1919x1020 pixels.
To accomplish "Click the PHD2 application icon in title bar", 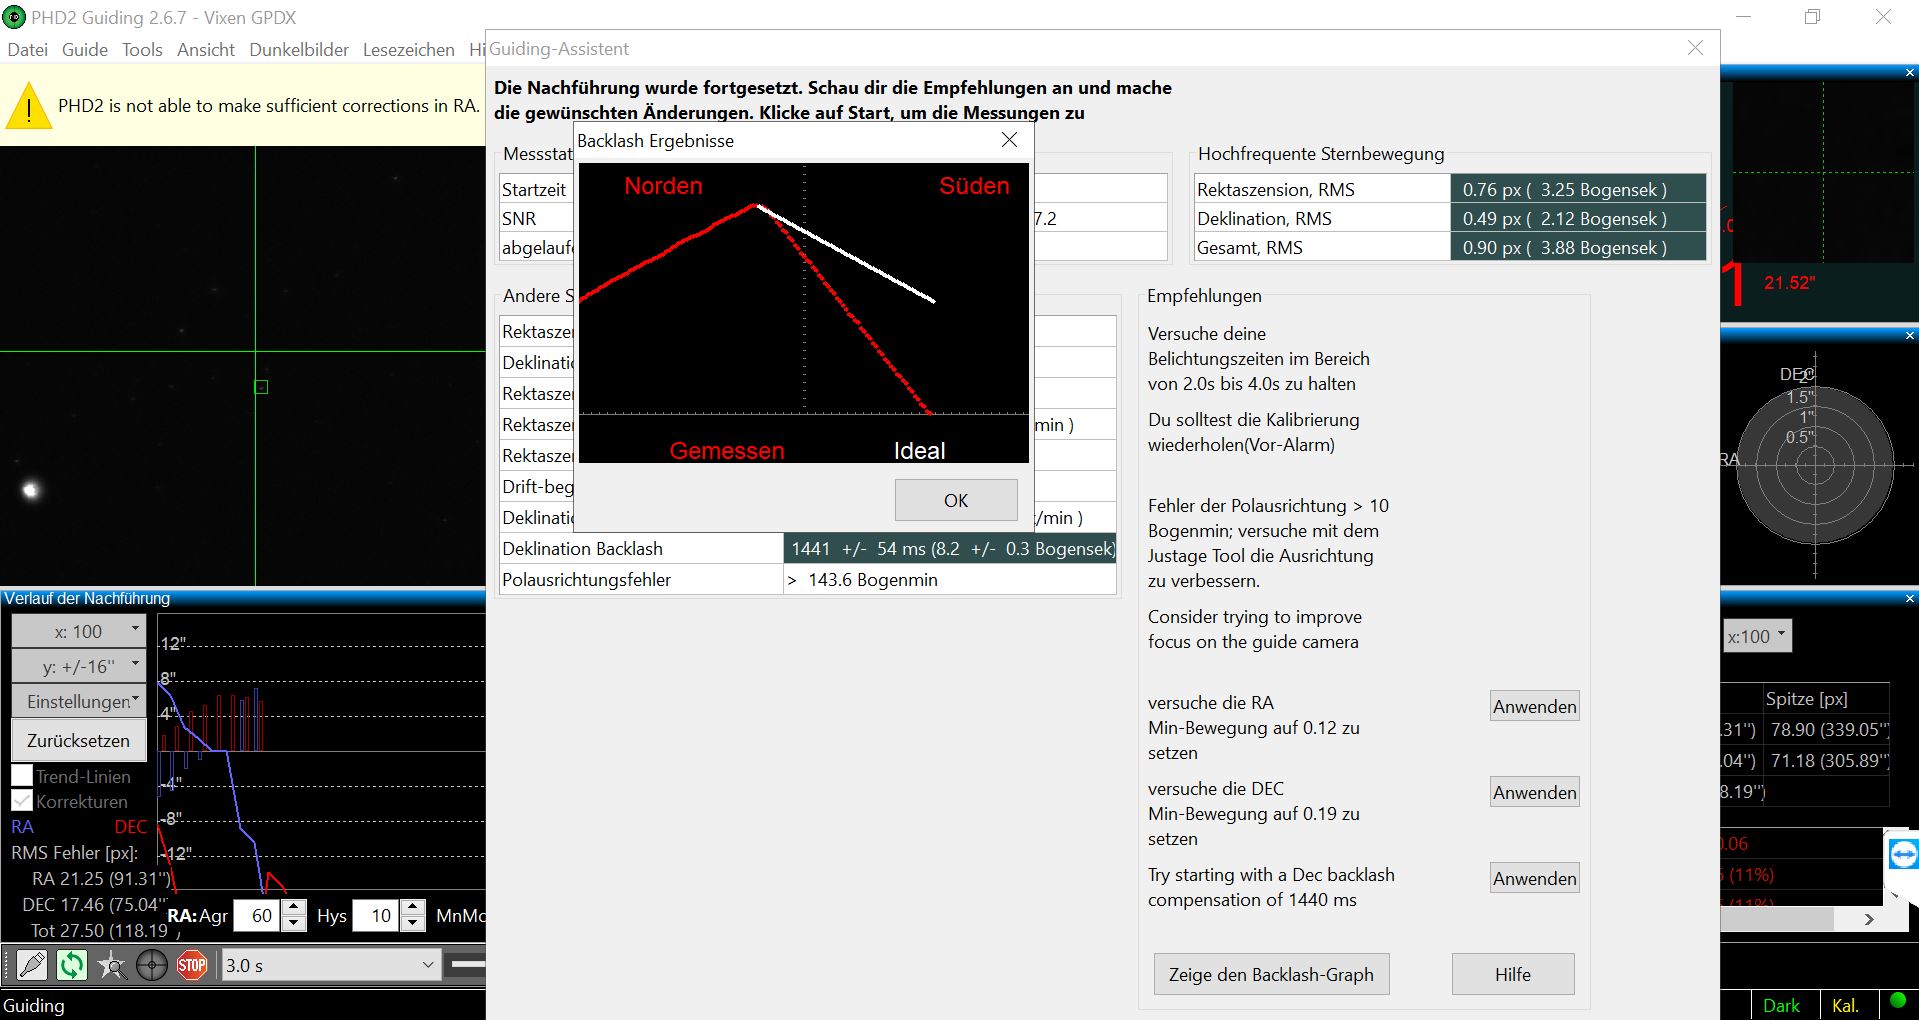I will (x=14, y=17).
